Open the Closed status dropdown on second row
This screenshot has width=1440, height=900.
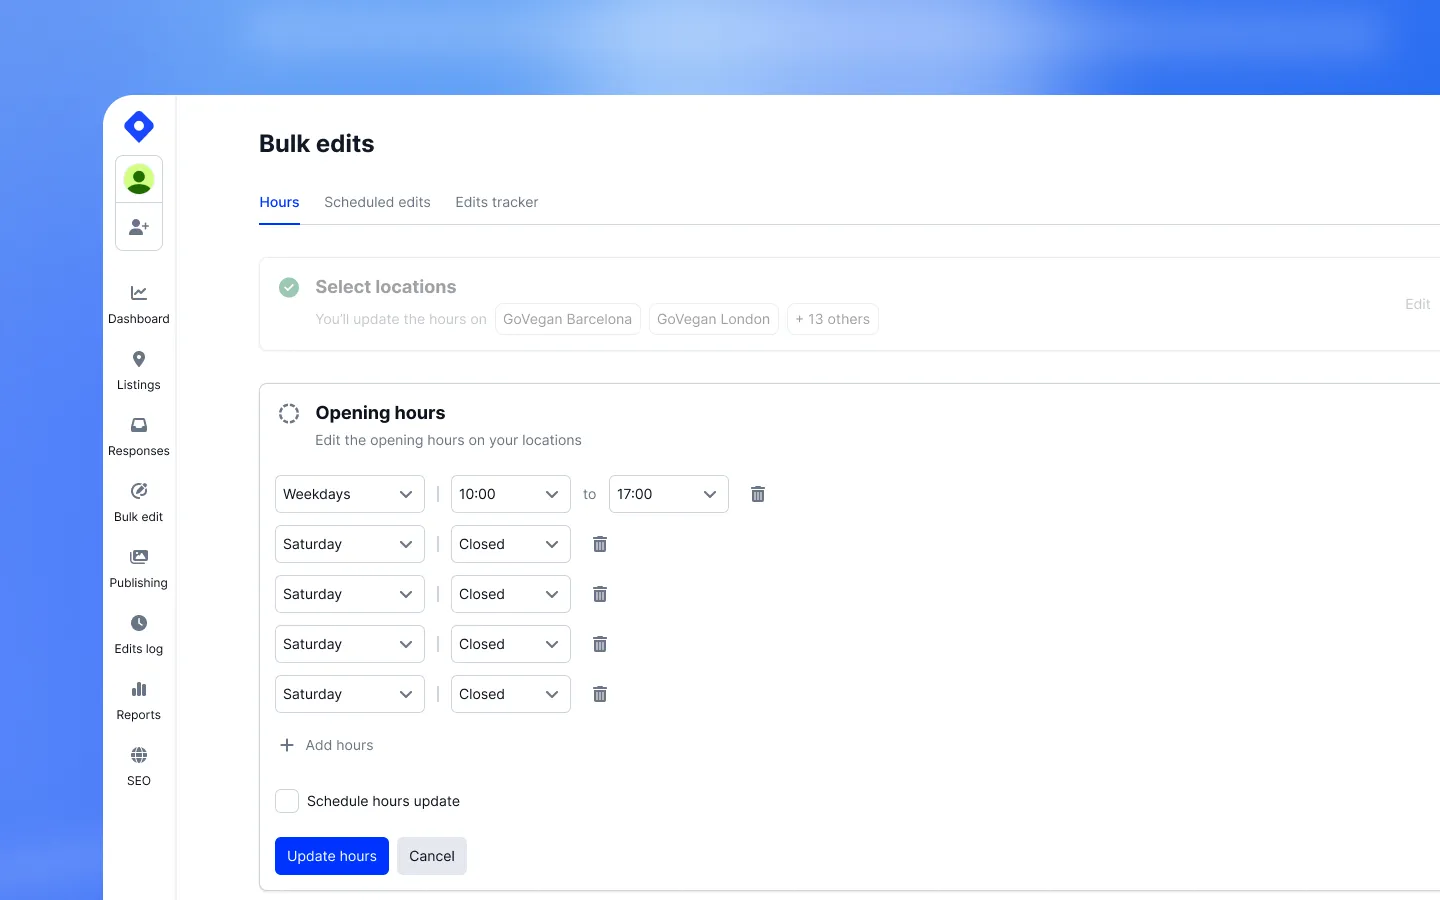[x=510, y=544]
